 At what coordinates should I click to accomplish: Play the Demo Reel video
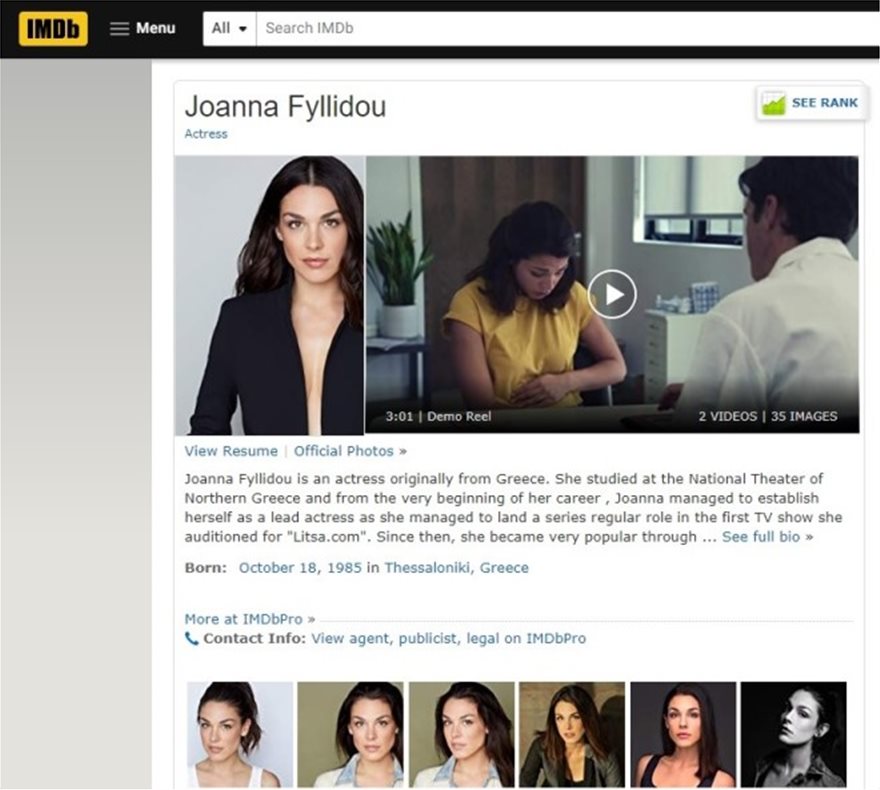[611, 294]
